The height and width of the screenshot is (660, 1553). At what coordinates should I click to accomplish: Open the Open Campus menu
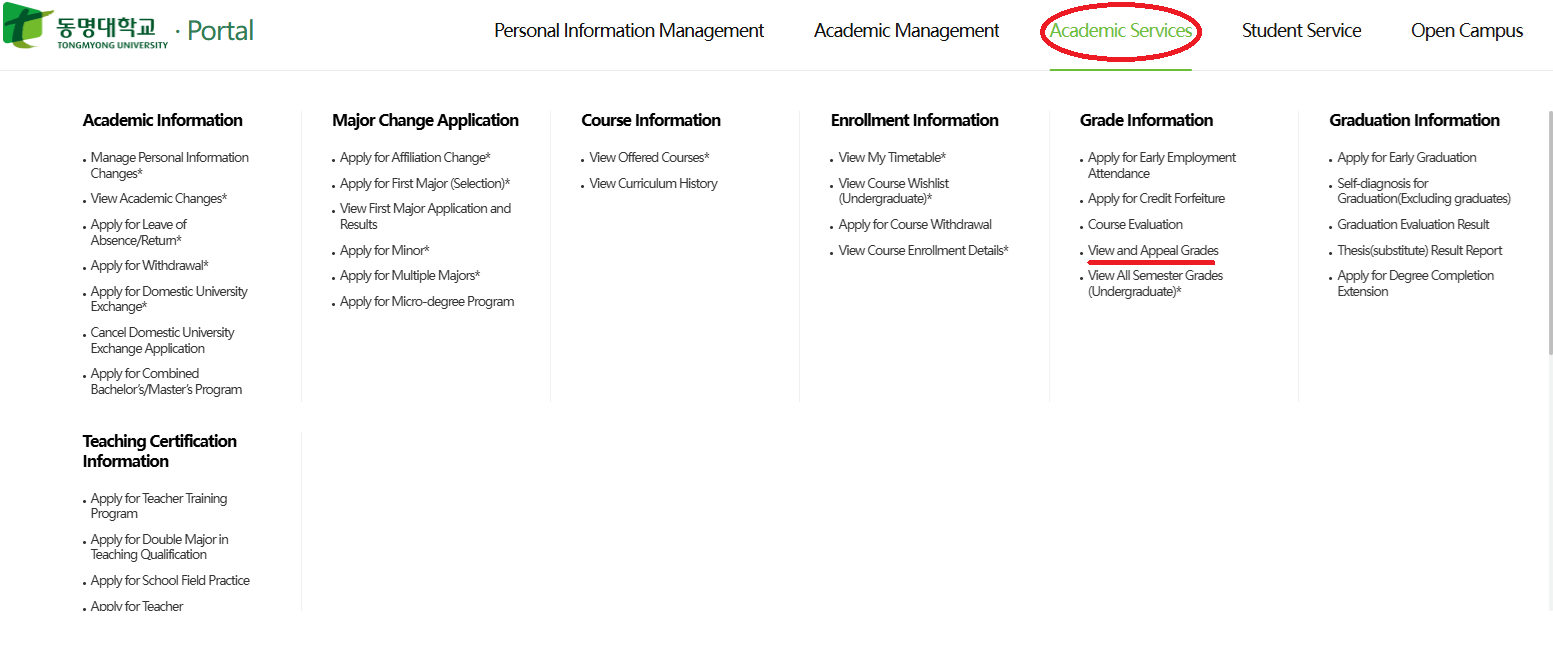tap(1466, 31)
